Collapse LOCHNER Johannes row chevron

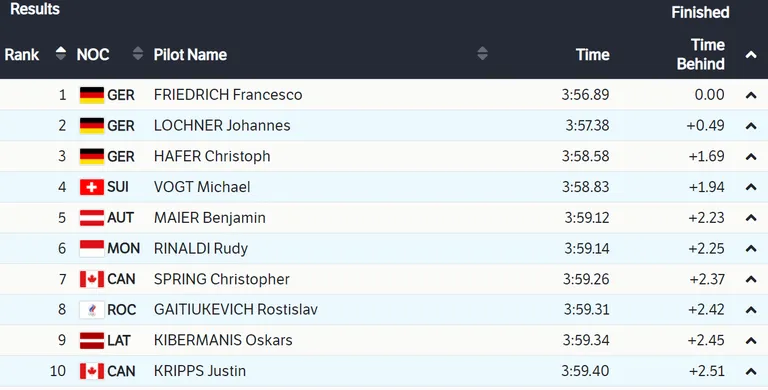(751, 126)
